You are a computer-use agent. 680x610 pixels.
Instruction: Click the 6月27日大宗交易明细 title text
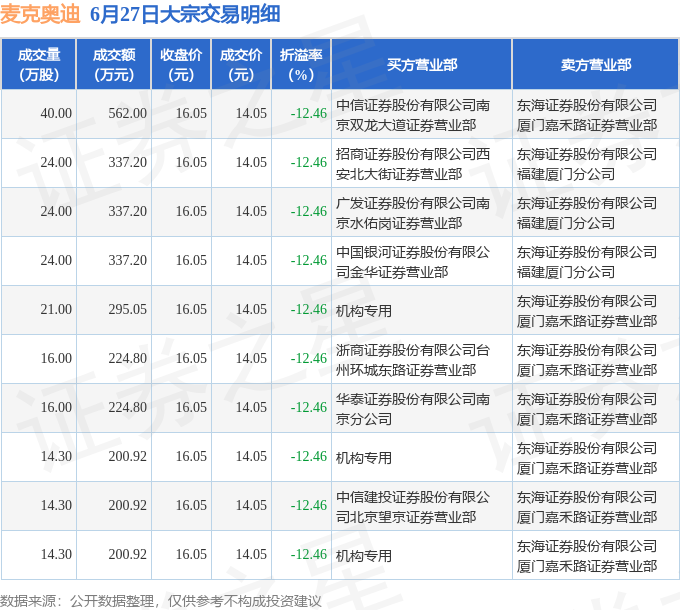[x=185, y=14]
